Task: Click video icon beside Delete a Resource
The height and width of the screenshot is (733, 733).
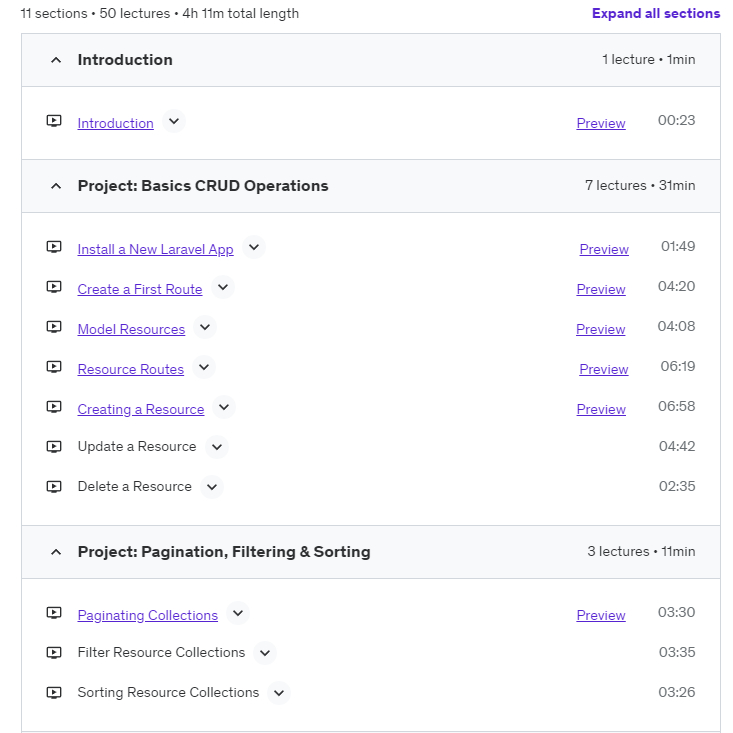Action: (54, 487)
